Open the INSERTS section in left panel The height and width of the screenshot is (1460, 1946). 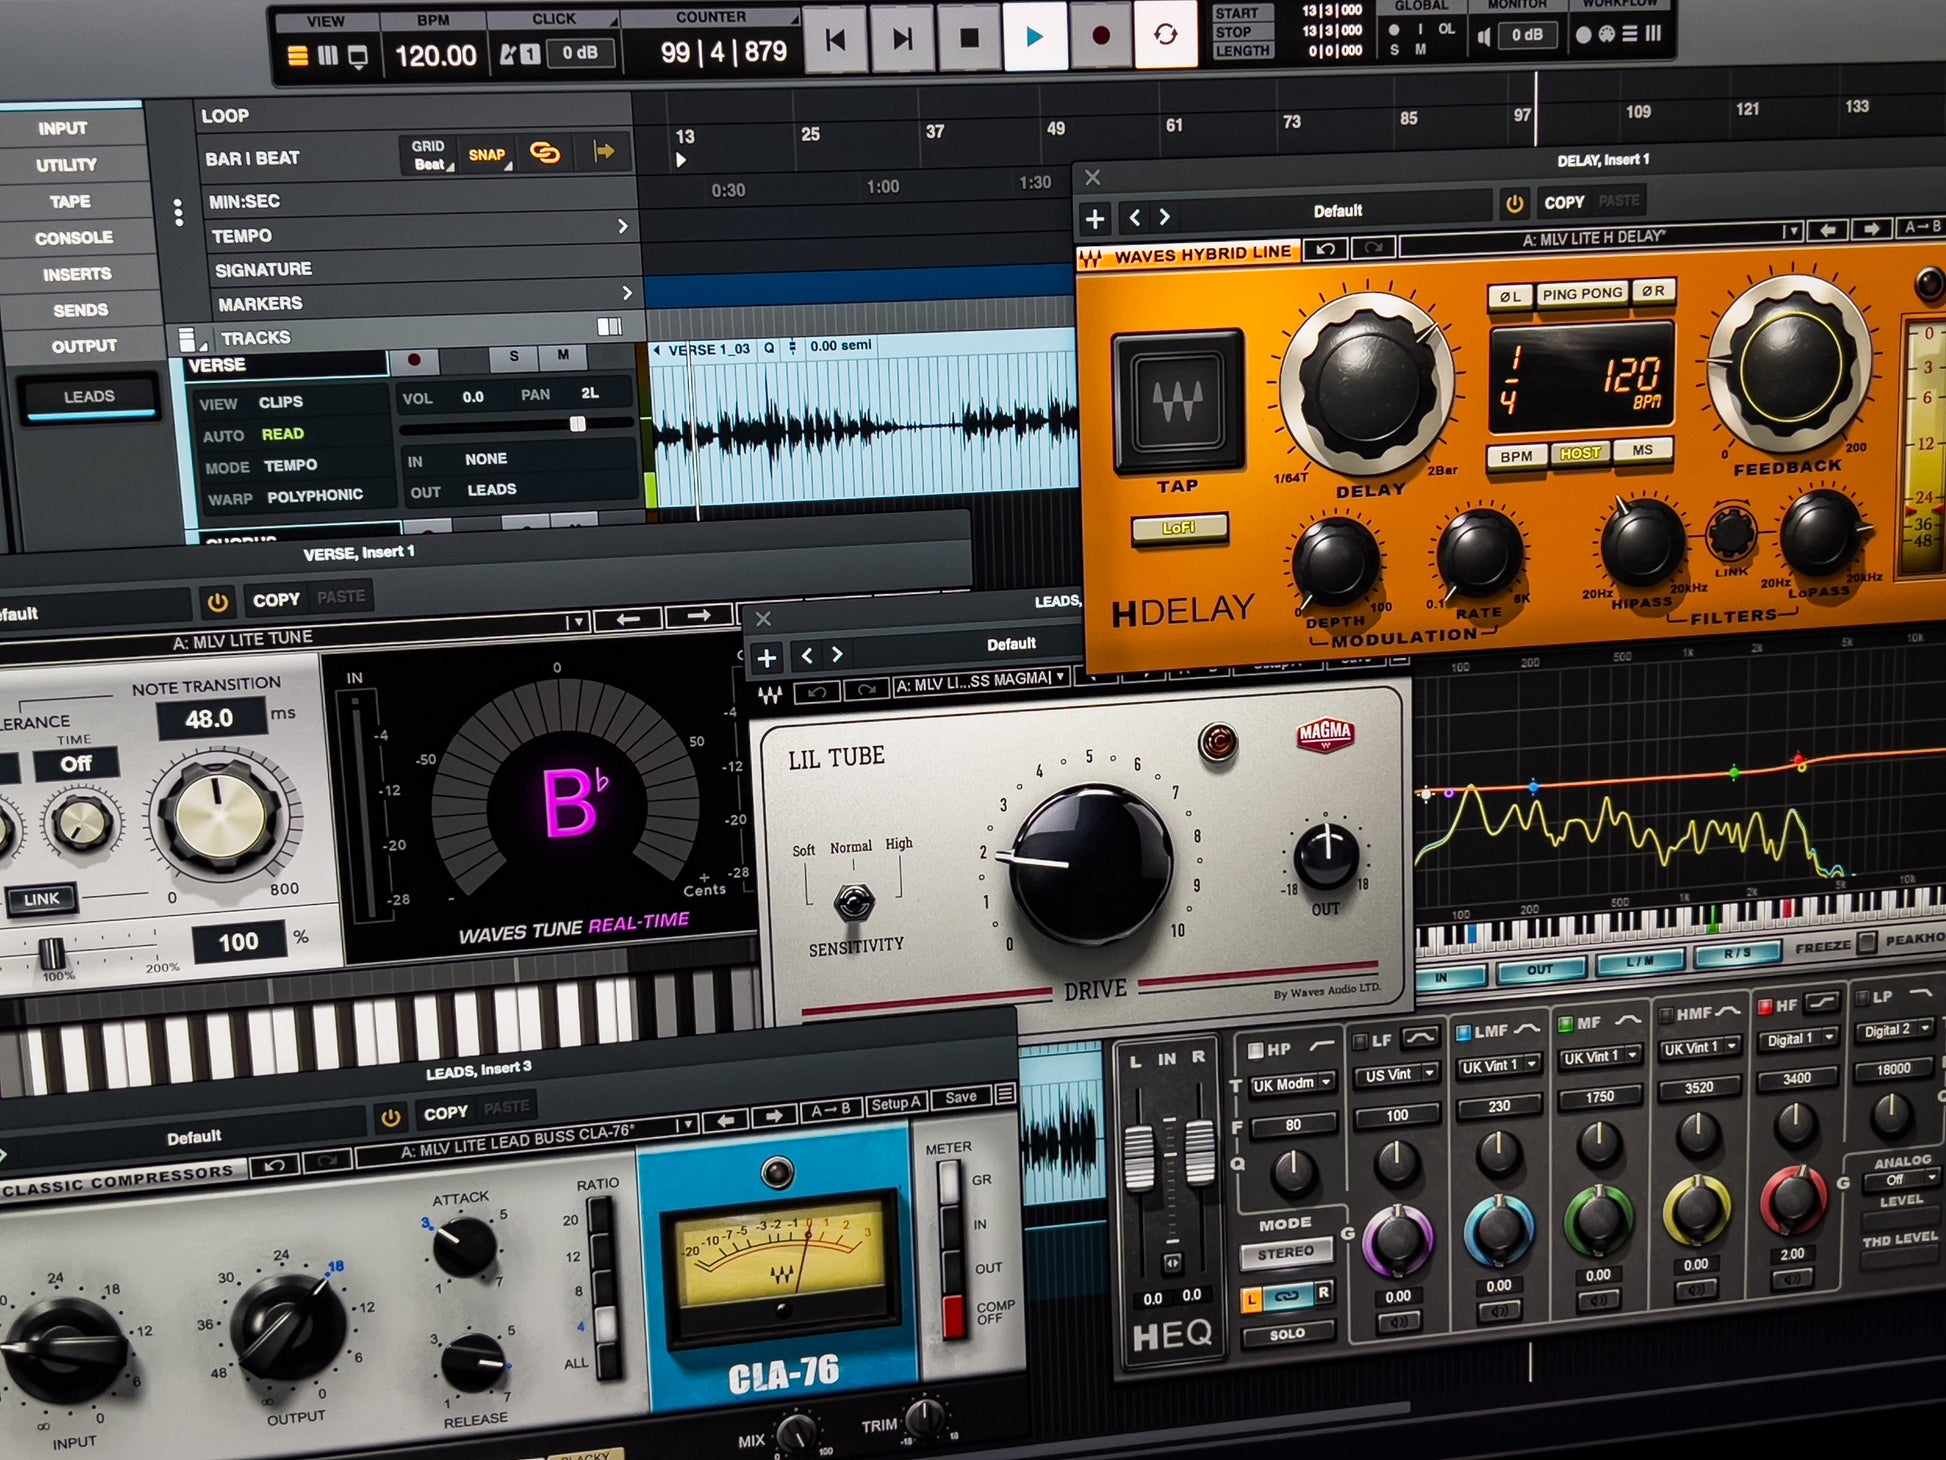pyautogui.click(x=77, y=274)
